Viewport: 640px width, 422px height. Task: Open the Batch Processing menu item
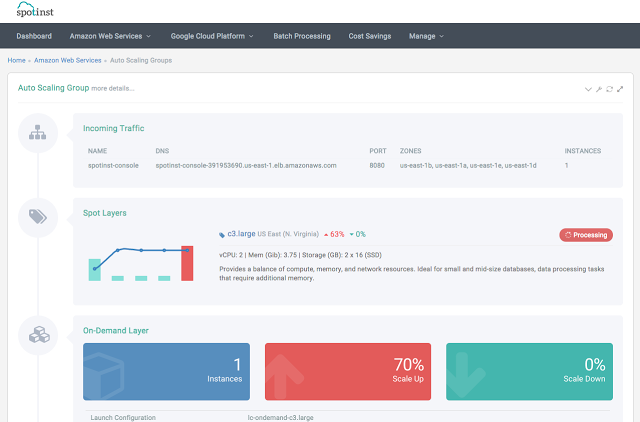pos(301,36)
